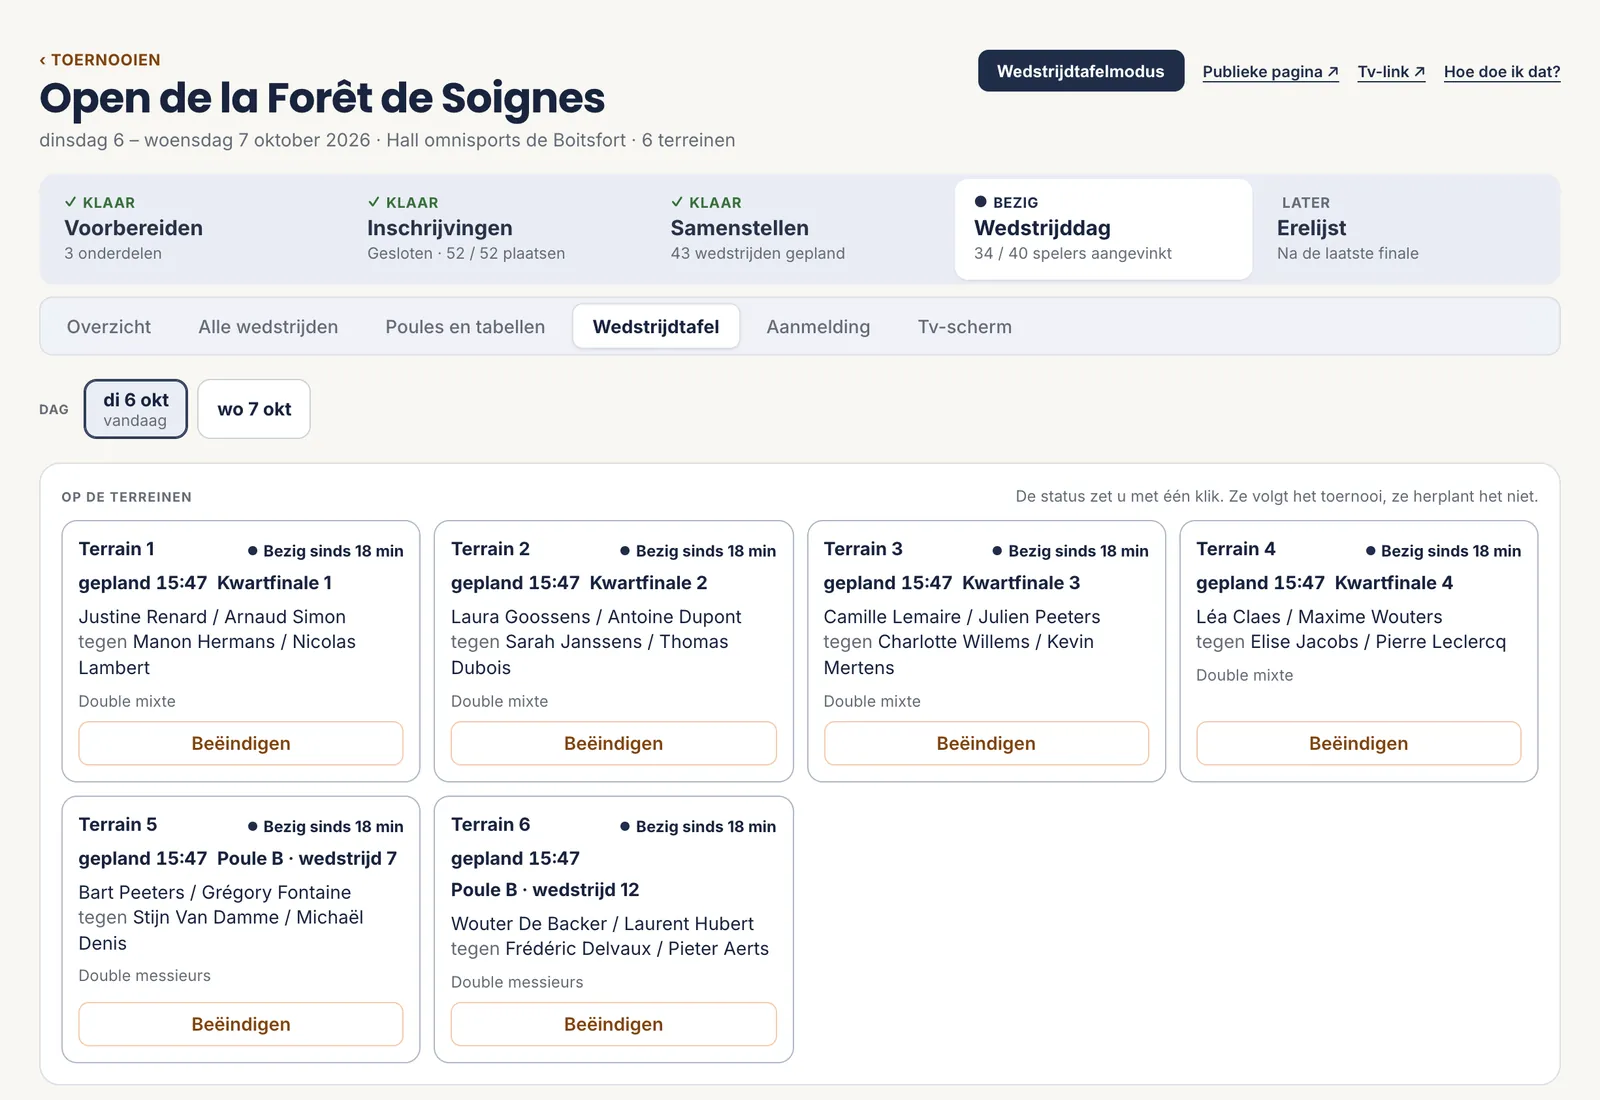Open the Tv-link external link

pos(1391,72)
